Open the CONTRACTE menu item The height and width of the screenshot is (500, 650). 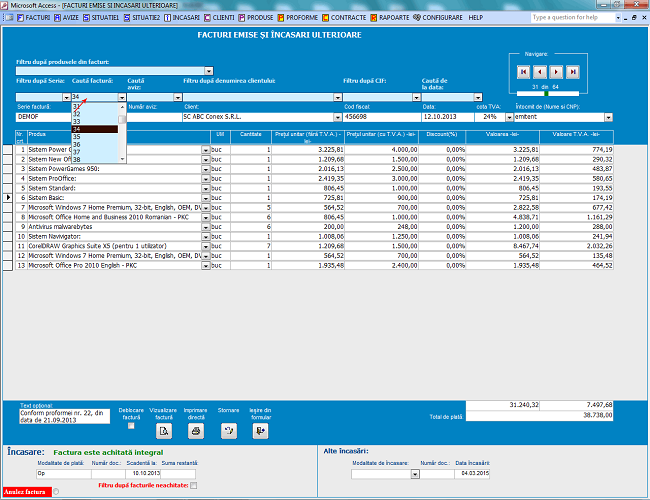(344, 17)
